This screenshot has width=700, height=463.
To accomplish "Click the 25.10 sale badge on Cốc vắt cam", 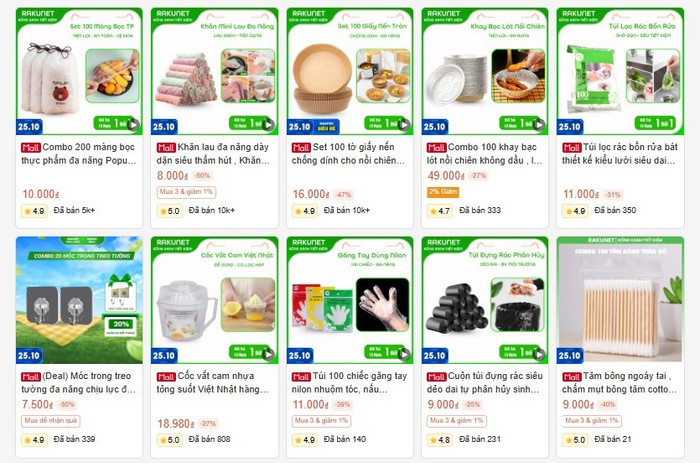I will pos(164,355).
